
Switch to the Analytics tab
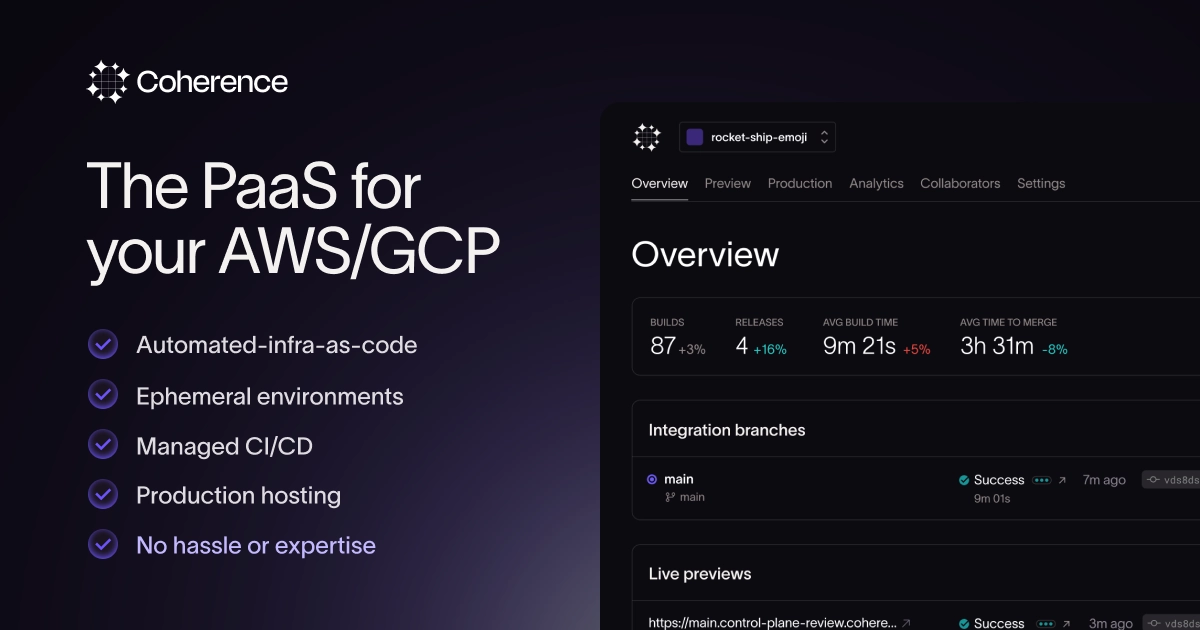click(876, 183)
